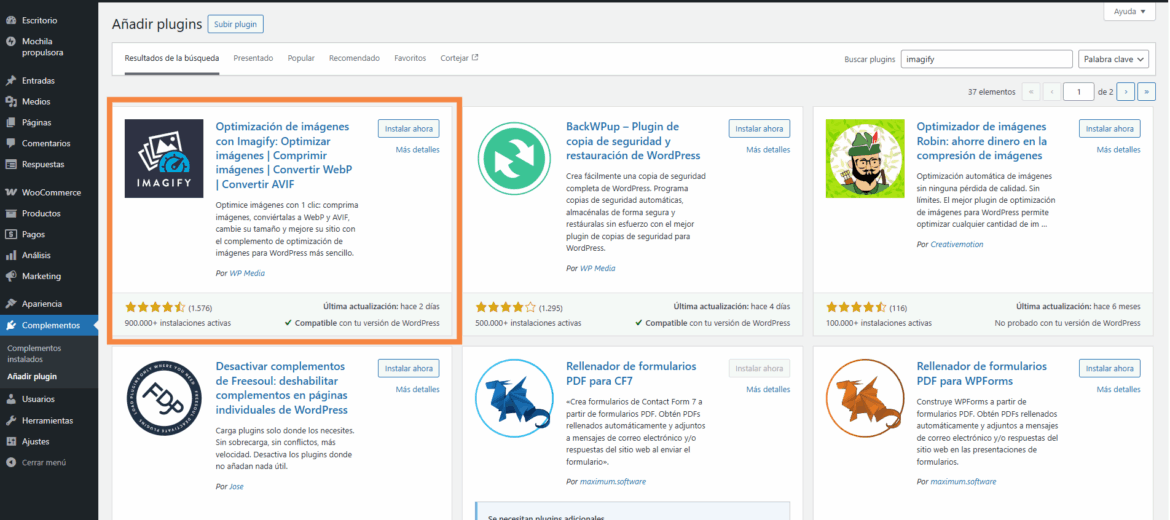Click the Comentarios speech bubble icon
The height and width of the screenshot is (520, 1170).
[x=10, y=143]
